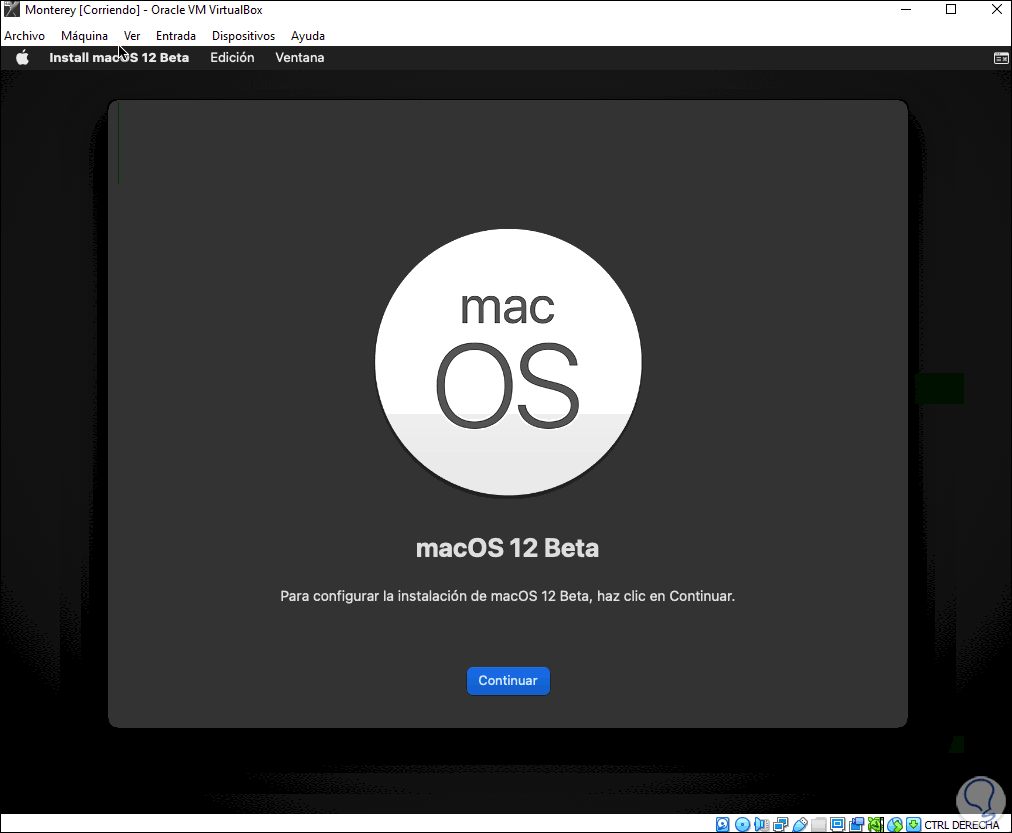Click the optical disc status icon
The width and height of the screenshot is (1012, 833).
tap(742, 825)
